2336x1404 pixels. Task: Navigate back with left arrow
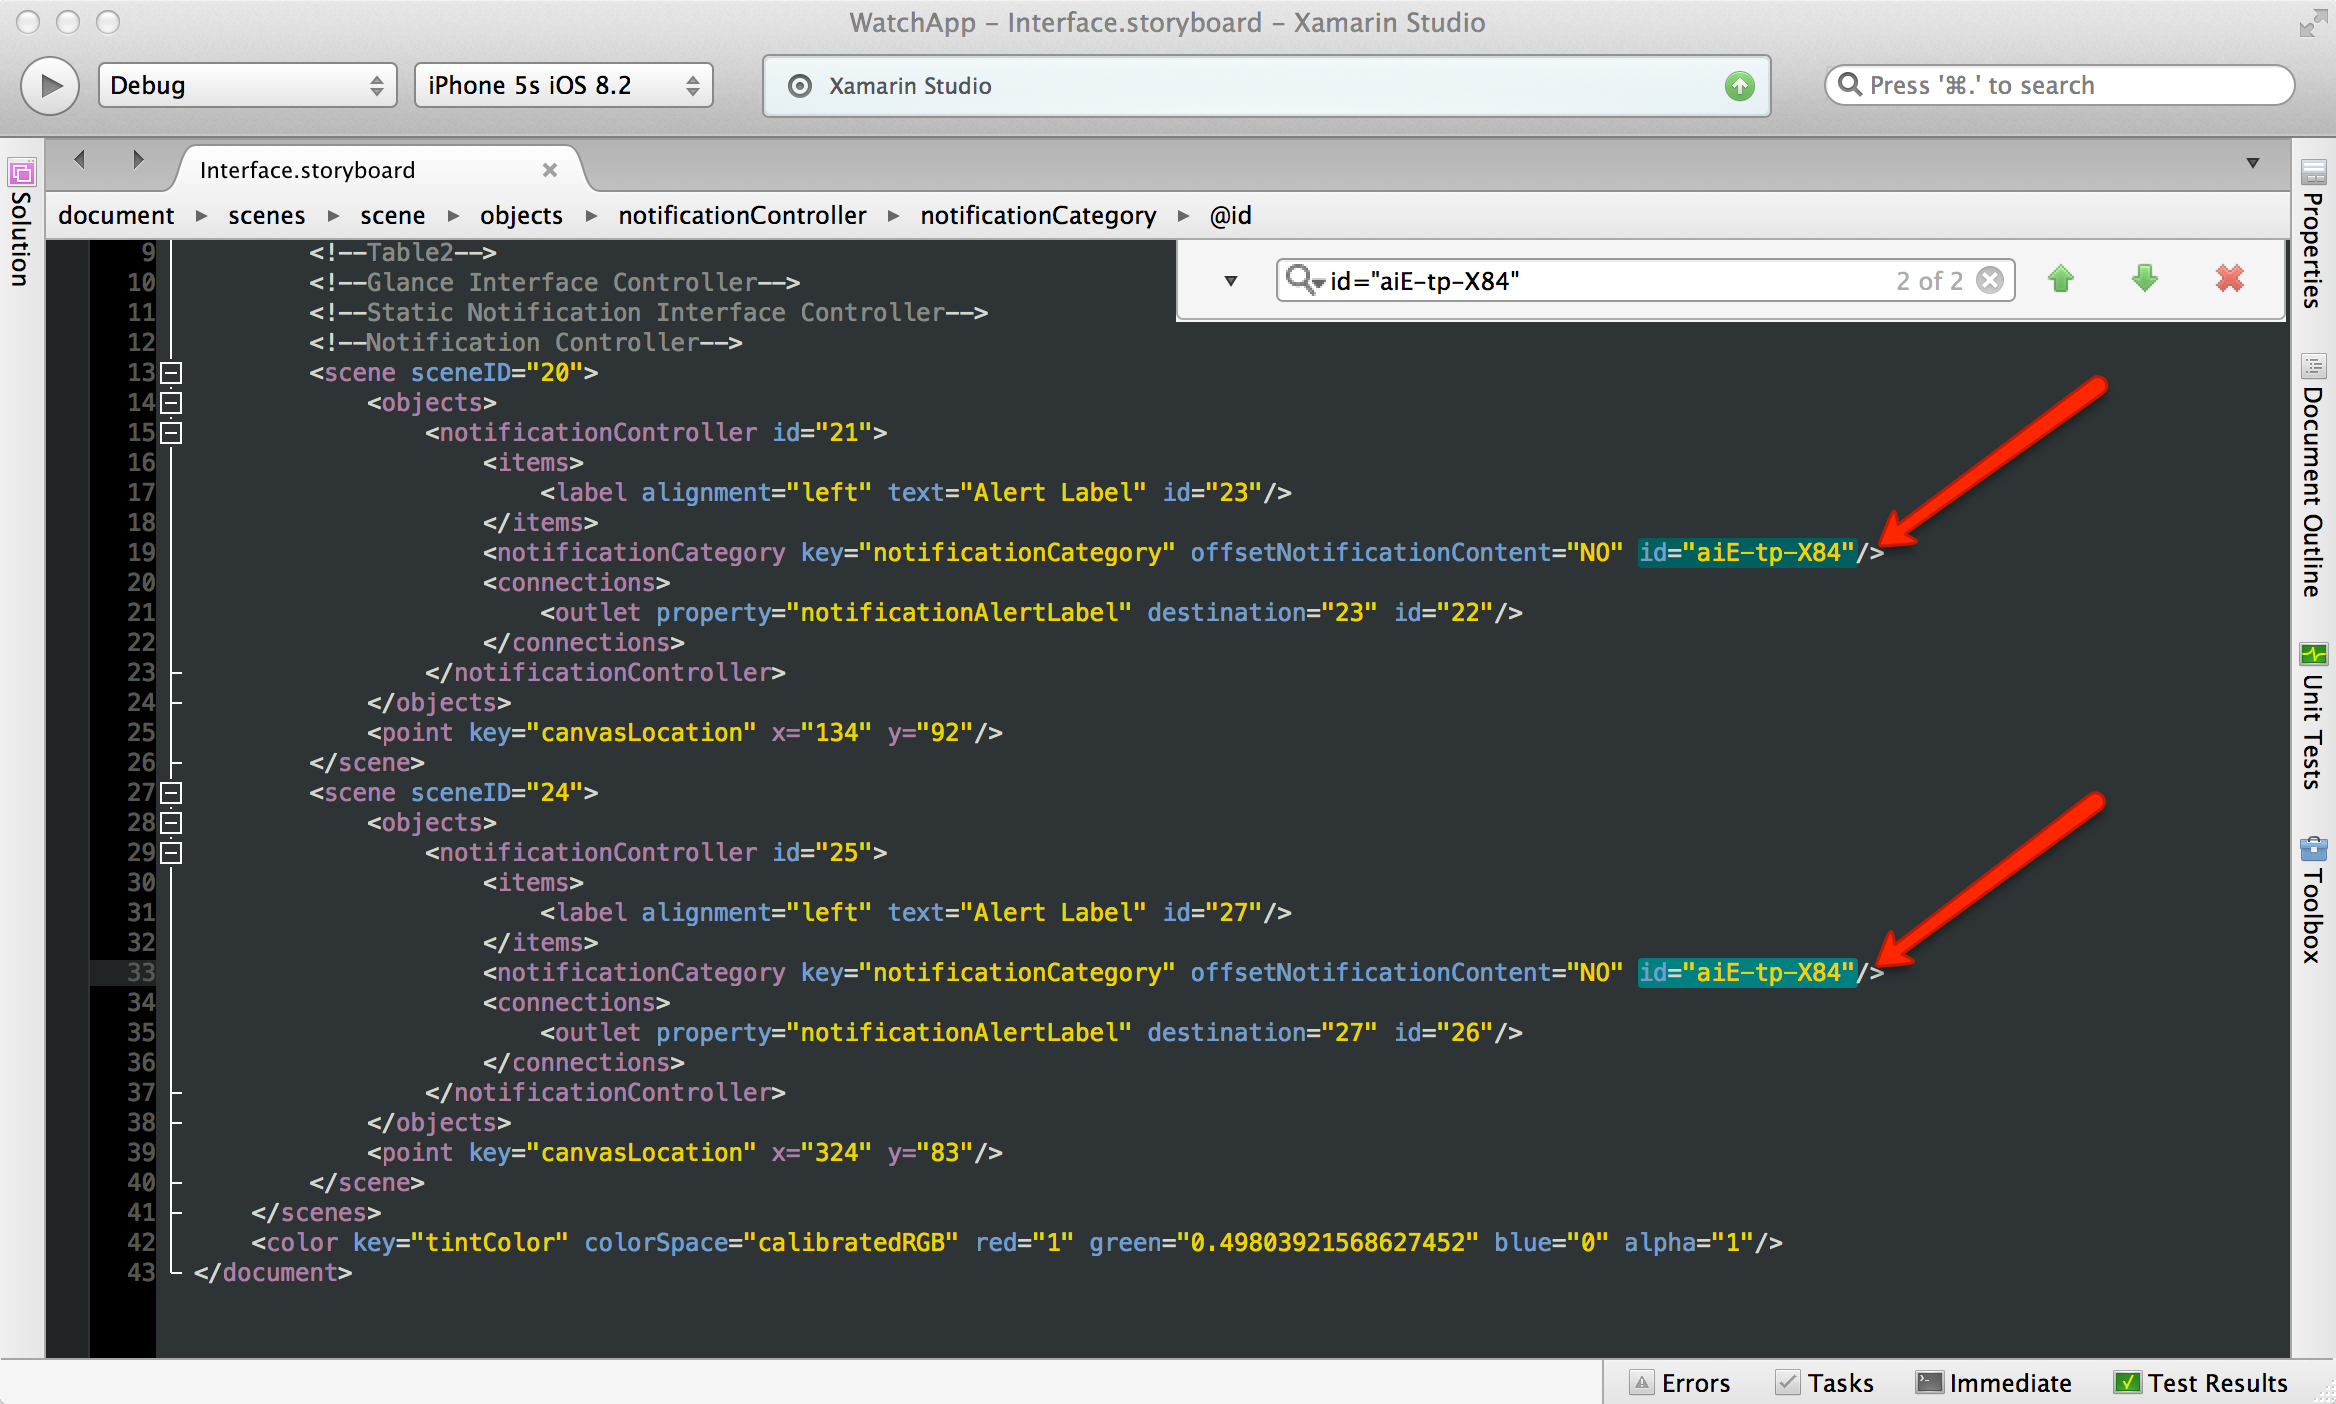[80, 160]
